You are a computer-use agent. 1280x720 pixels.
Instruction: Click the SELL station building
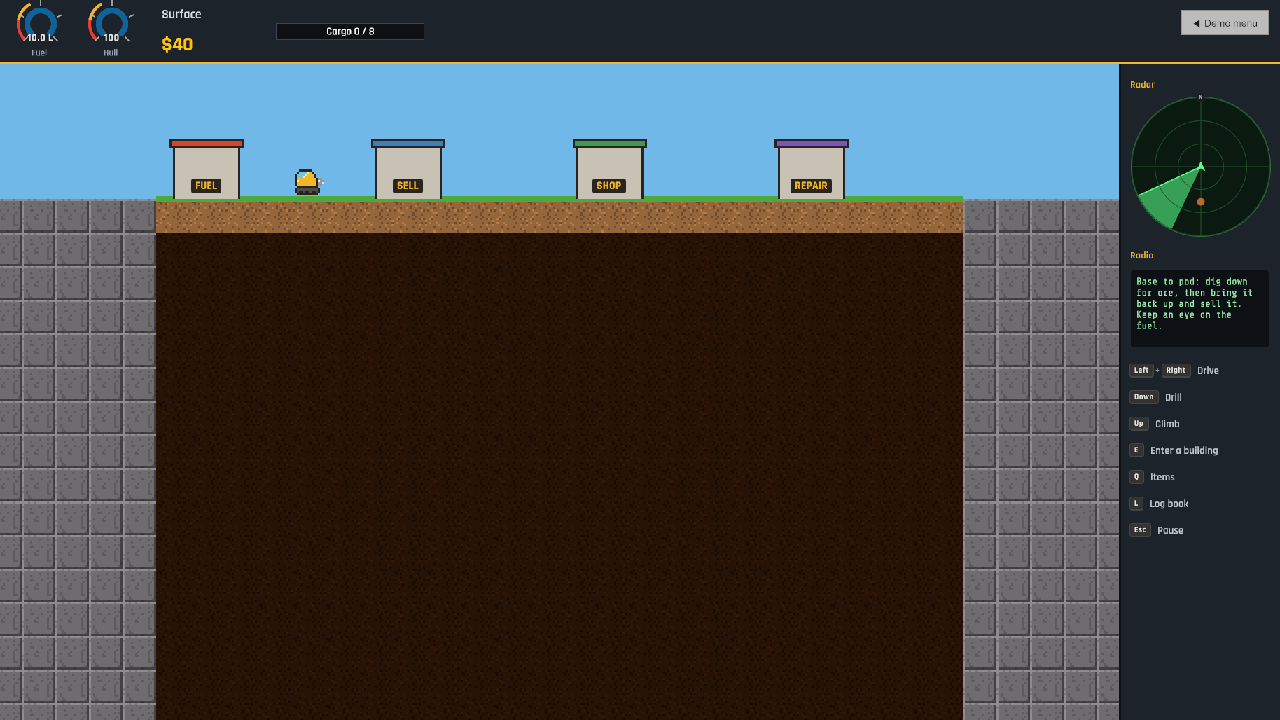coord(408,169)
